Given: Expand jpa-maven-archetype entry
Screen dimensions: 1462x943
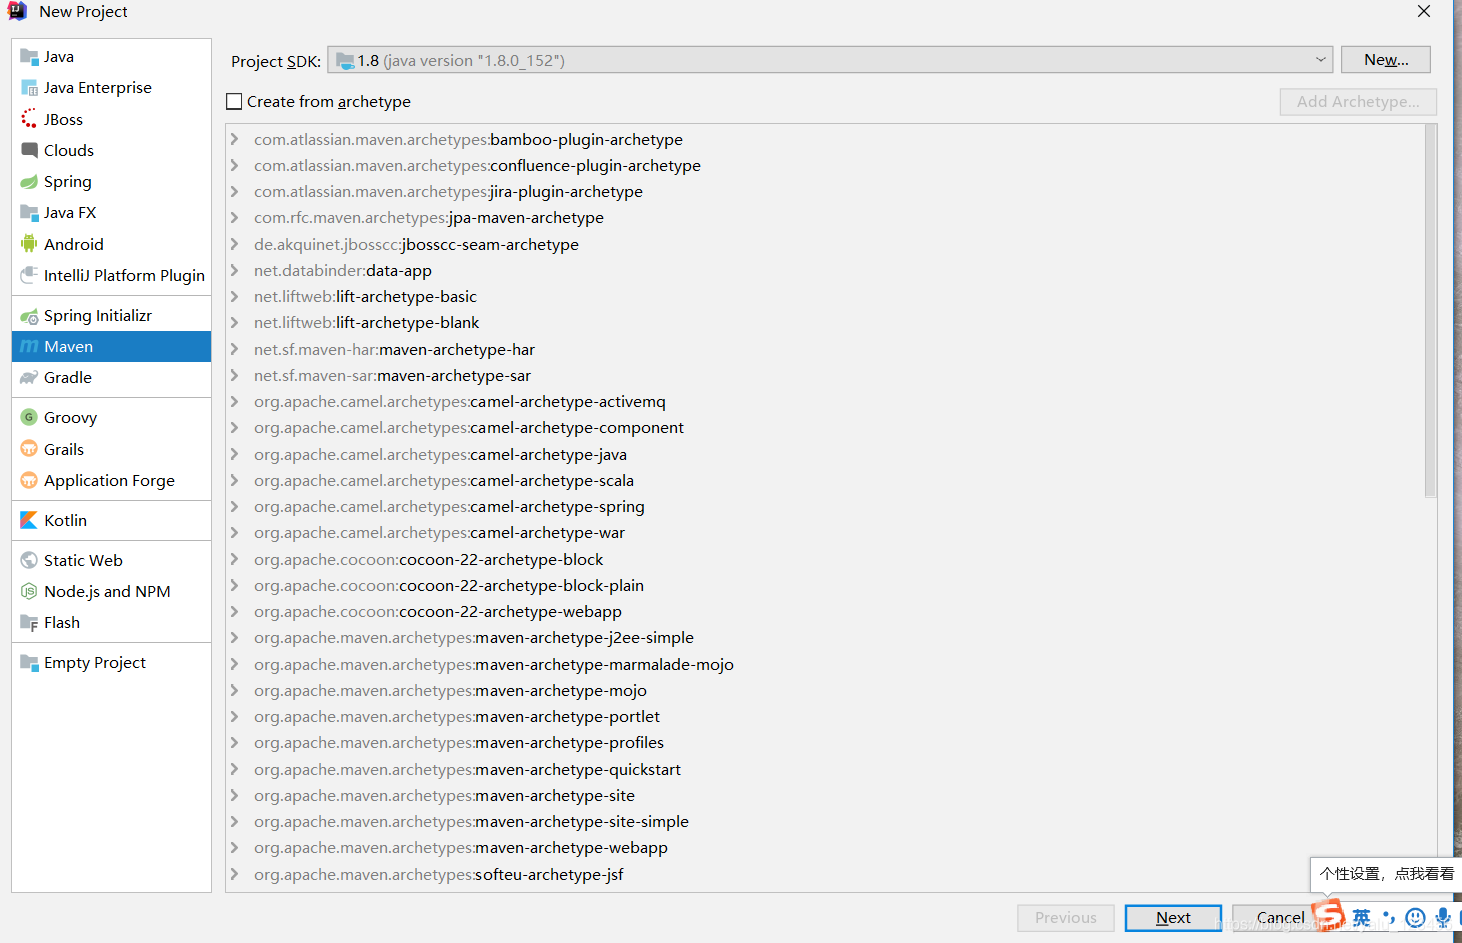Looking at the screenshot, I should pos(234,217).
